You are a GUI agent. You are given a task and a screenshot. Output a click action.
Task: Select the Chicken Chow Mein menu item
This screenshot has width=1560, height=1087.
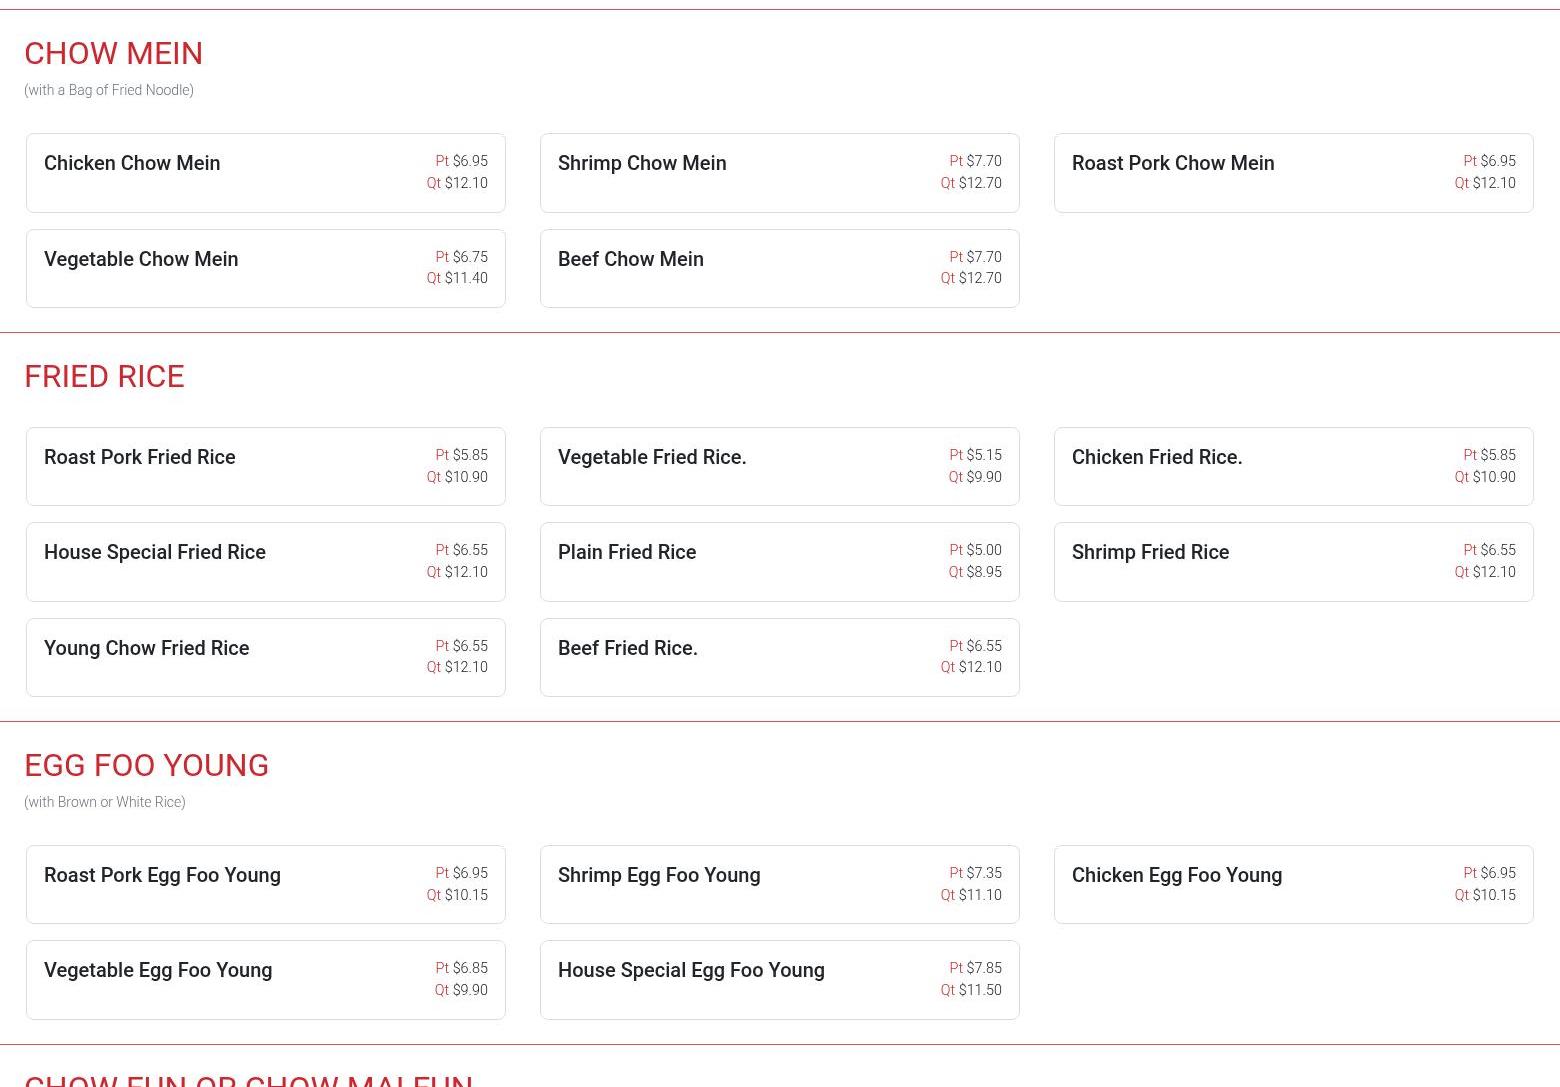265,173
